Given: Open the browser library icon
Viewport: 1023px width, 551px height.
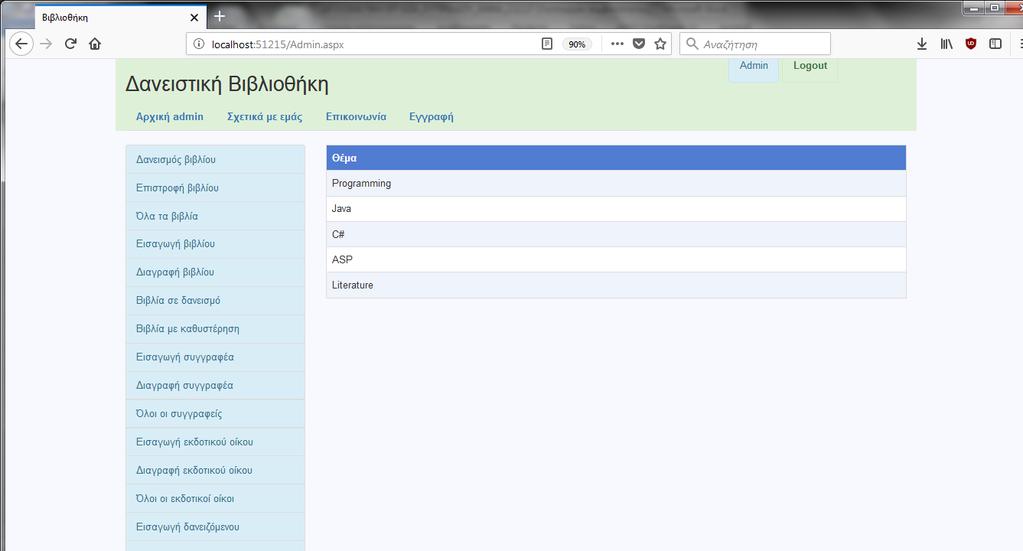Looking at the screenshot, I should pyautogui.click(x=947, y=44).
